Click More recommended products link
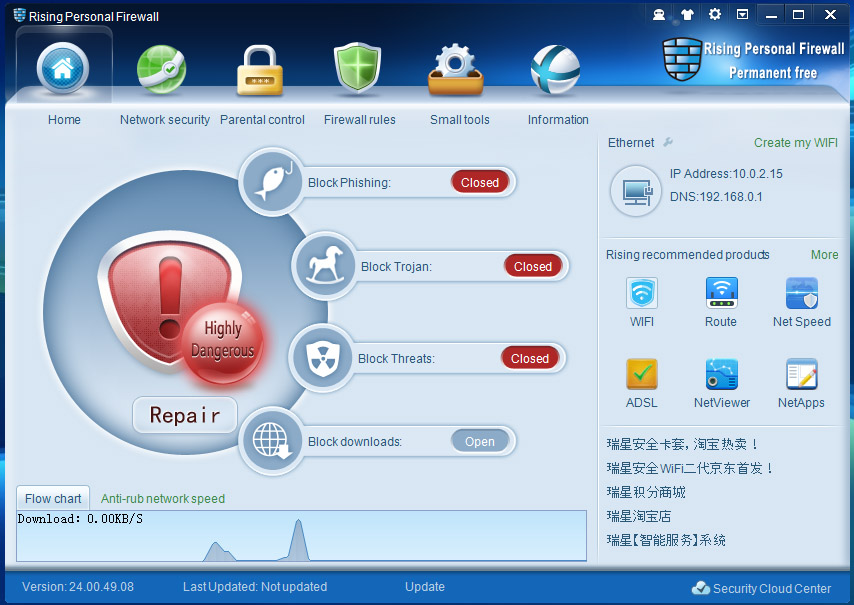 coord(825,254)
